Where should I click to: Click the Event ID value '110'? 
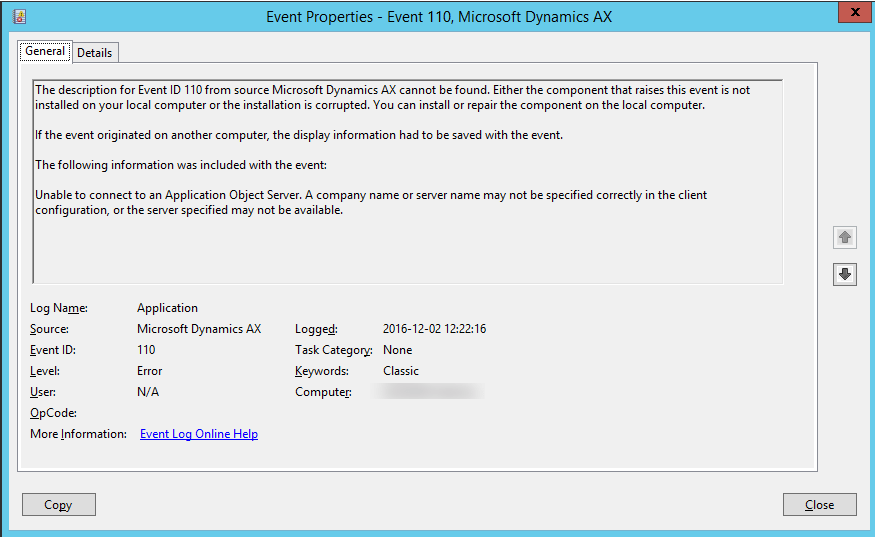[x=146, y=350]
